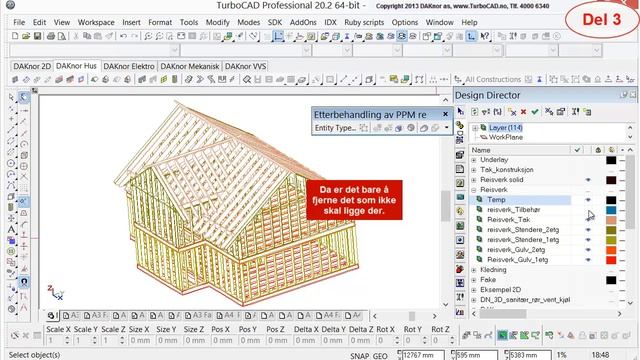The height and width of the screenshot is (360, 640).
Task: Switch to DAKnor 2D tab
Action: click(x=32, y=66)
